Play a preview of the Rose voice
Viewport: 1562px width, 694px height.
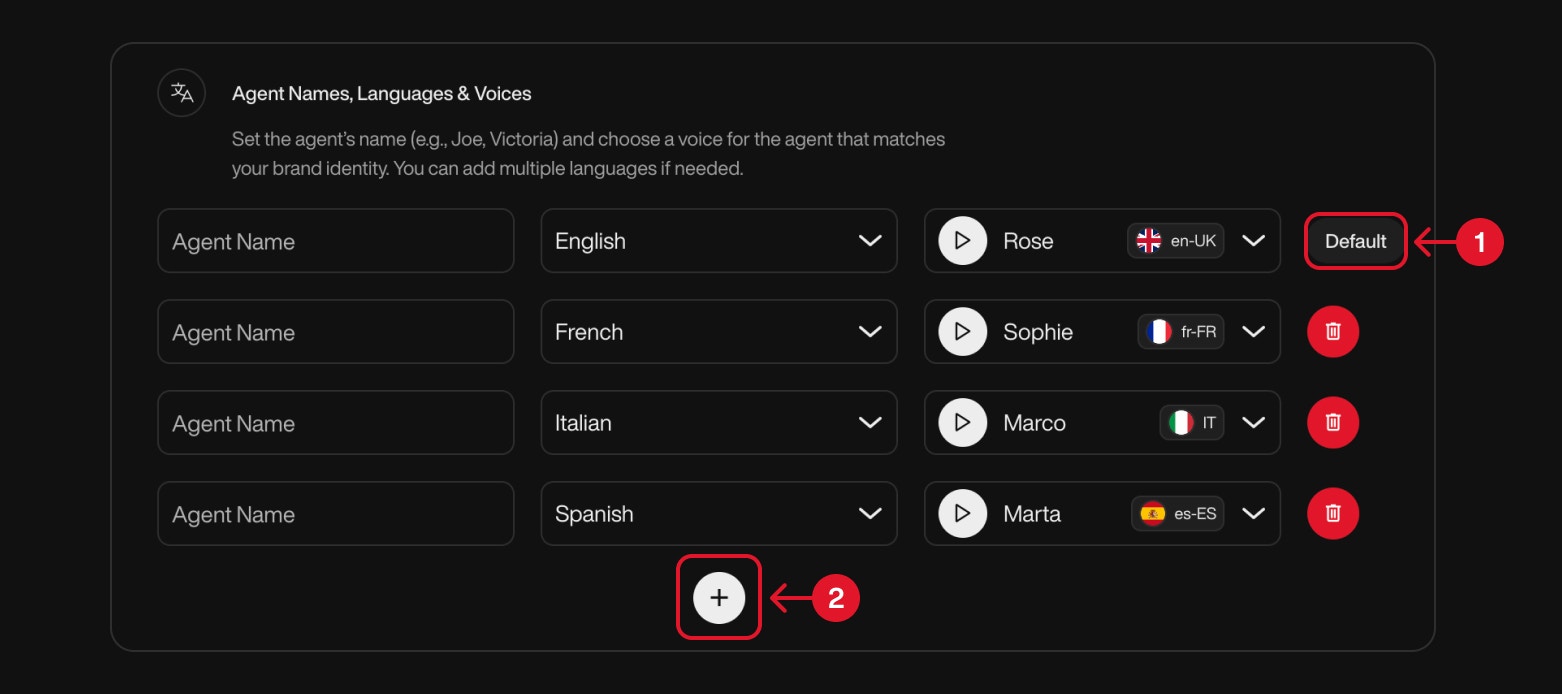point(961,240)
